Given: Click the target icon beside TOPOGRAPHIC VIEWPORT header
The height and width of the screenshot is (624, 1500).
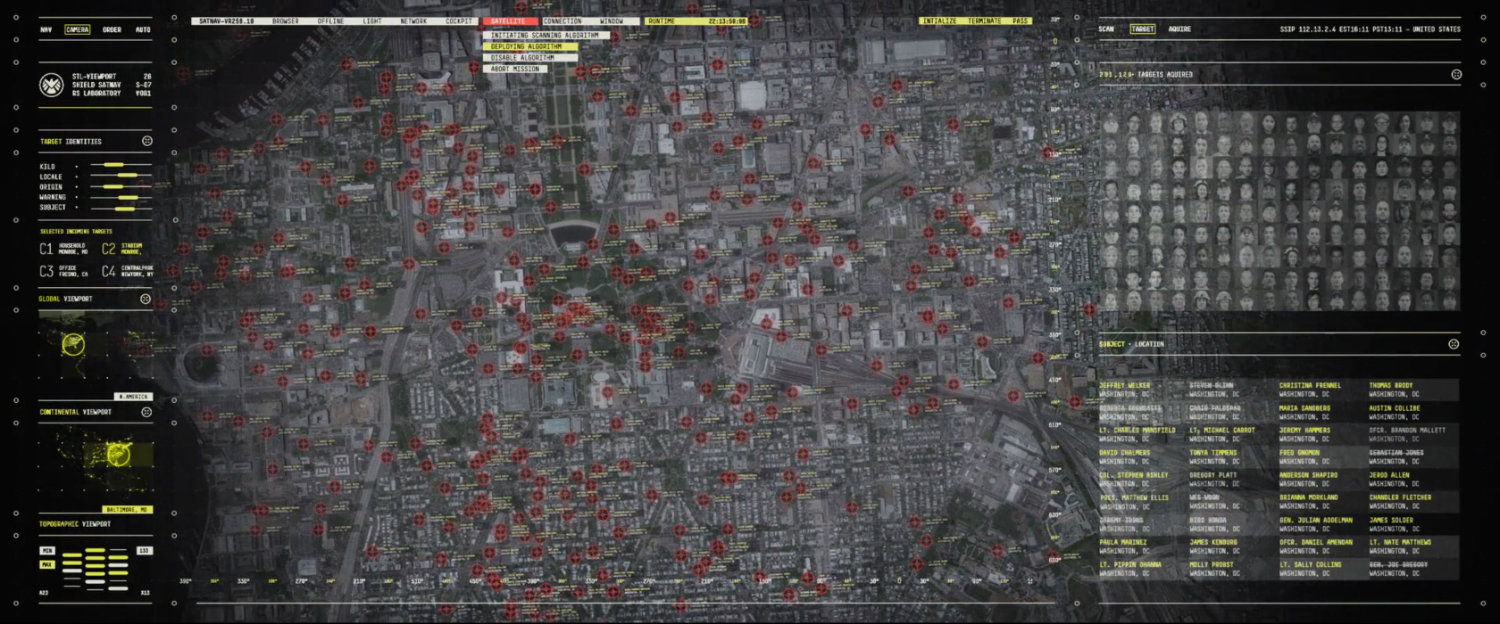Looking at the screenshot, I should (146, 524).
